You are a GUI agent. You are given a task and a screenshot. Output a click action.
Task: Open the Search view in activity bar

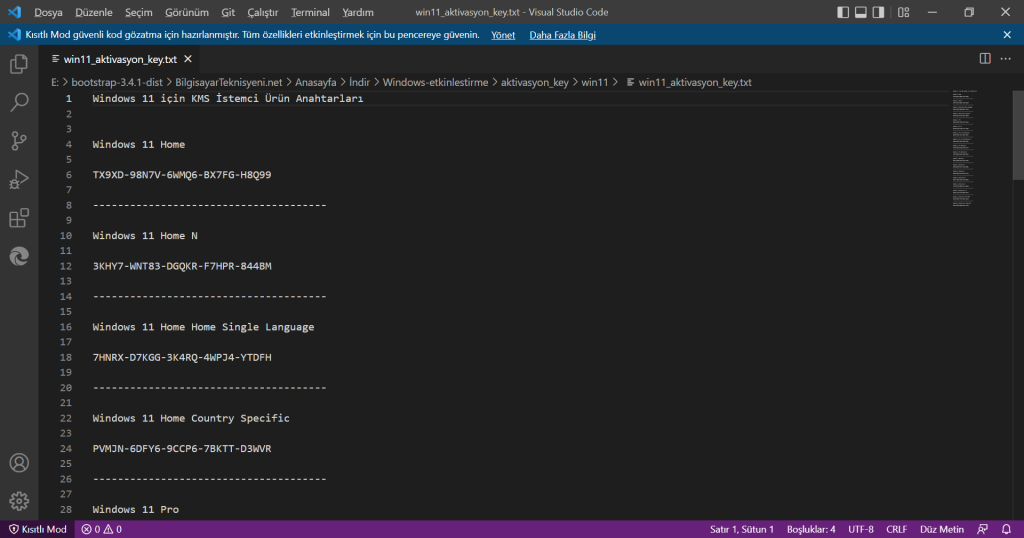pyautogui.click(x=19, y=102)
